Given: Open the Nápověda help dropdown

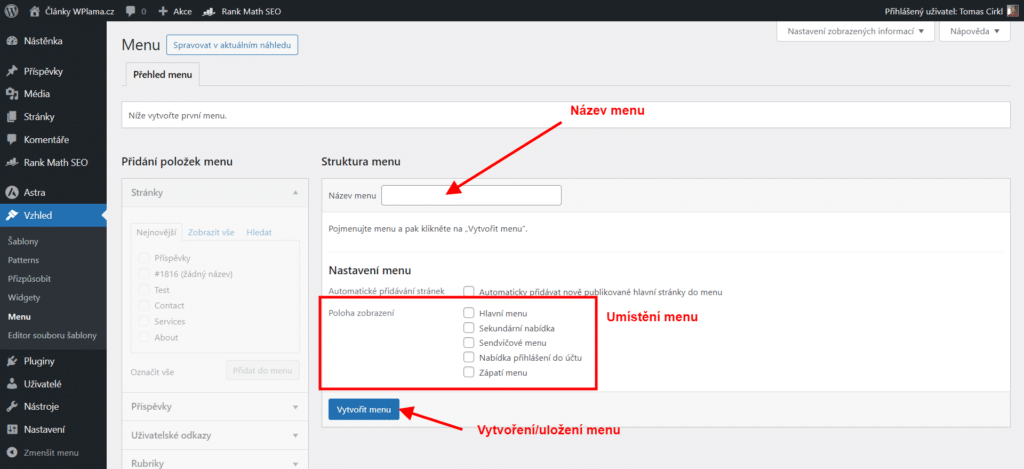Looking at the screenshot, I should tap(975, 31).
